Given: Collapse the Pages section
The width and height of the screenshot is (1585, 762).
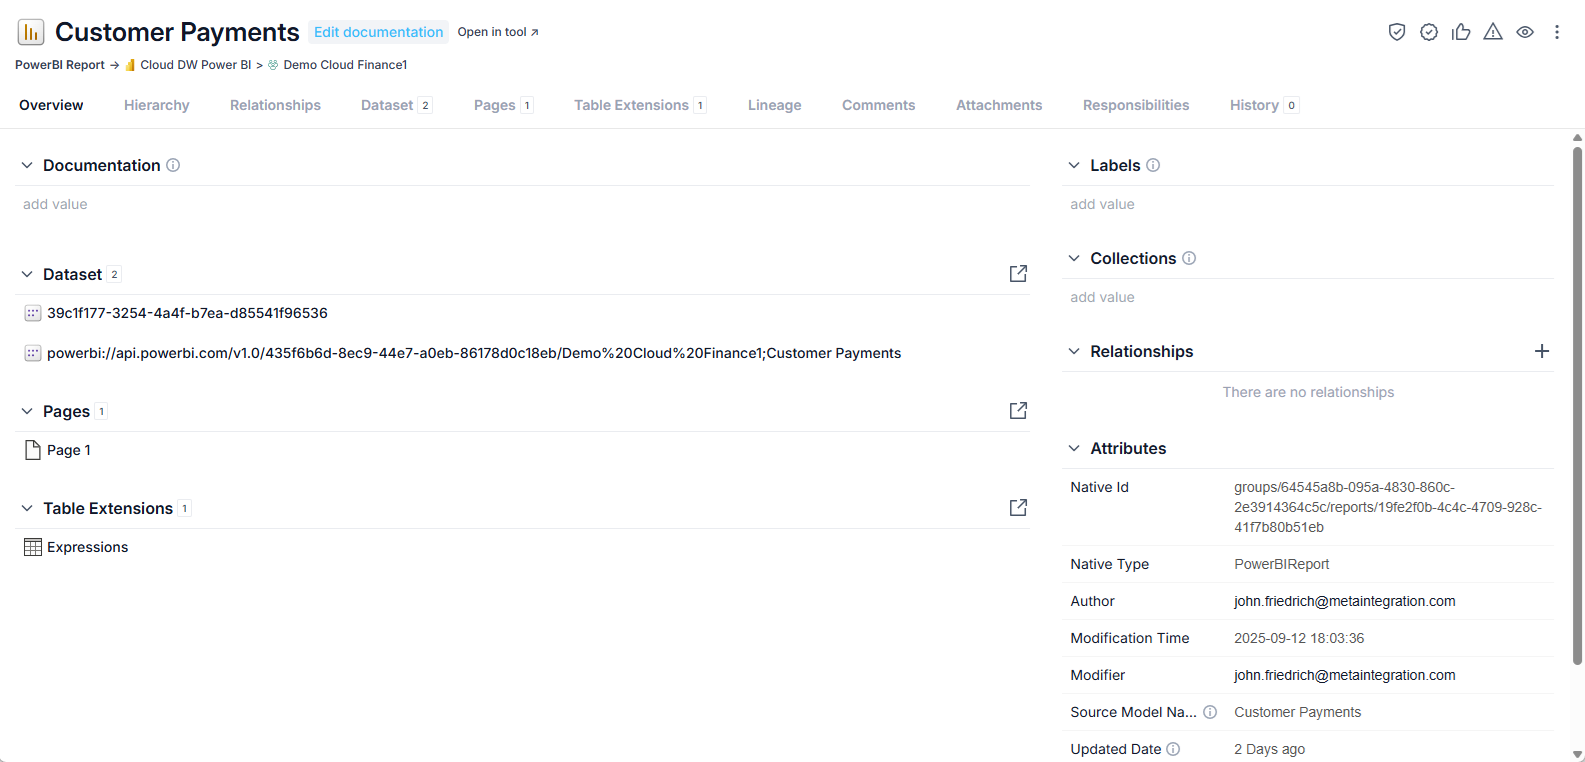Looking at the screenshot, I should tap(27, 411).
